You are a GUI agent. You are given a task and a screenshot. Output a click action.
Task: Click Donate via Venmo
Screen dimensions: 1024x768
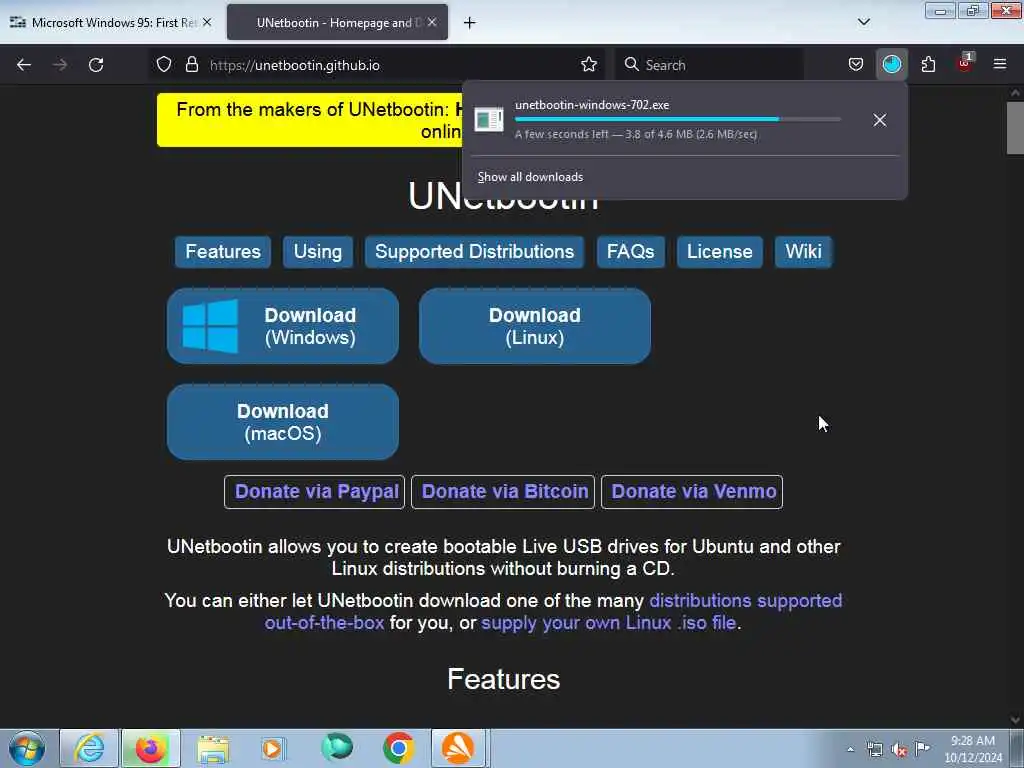[x=692, y=492]
